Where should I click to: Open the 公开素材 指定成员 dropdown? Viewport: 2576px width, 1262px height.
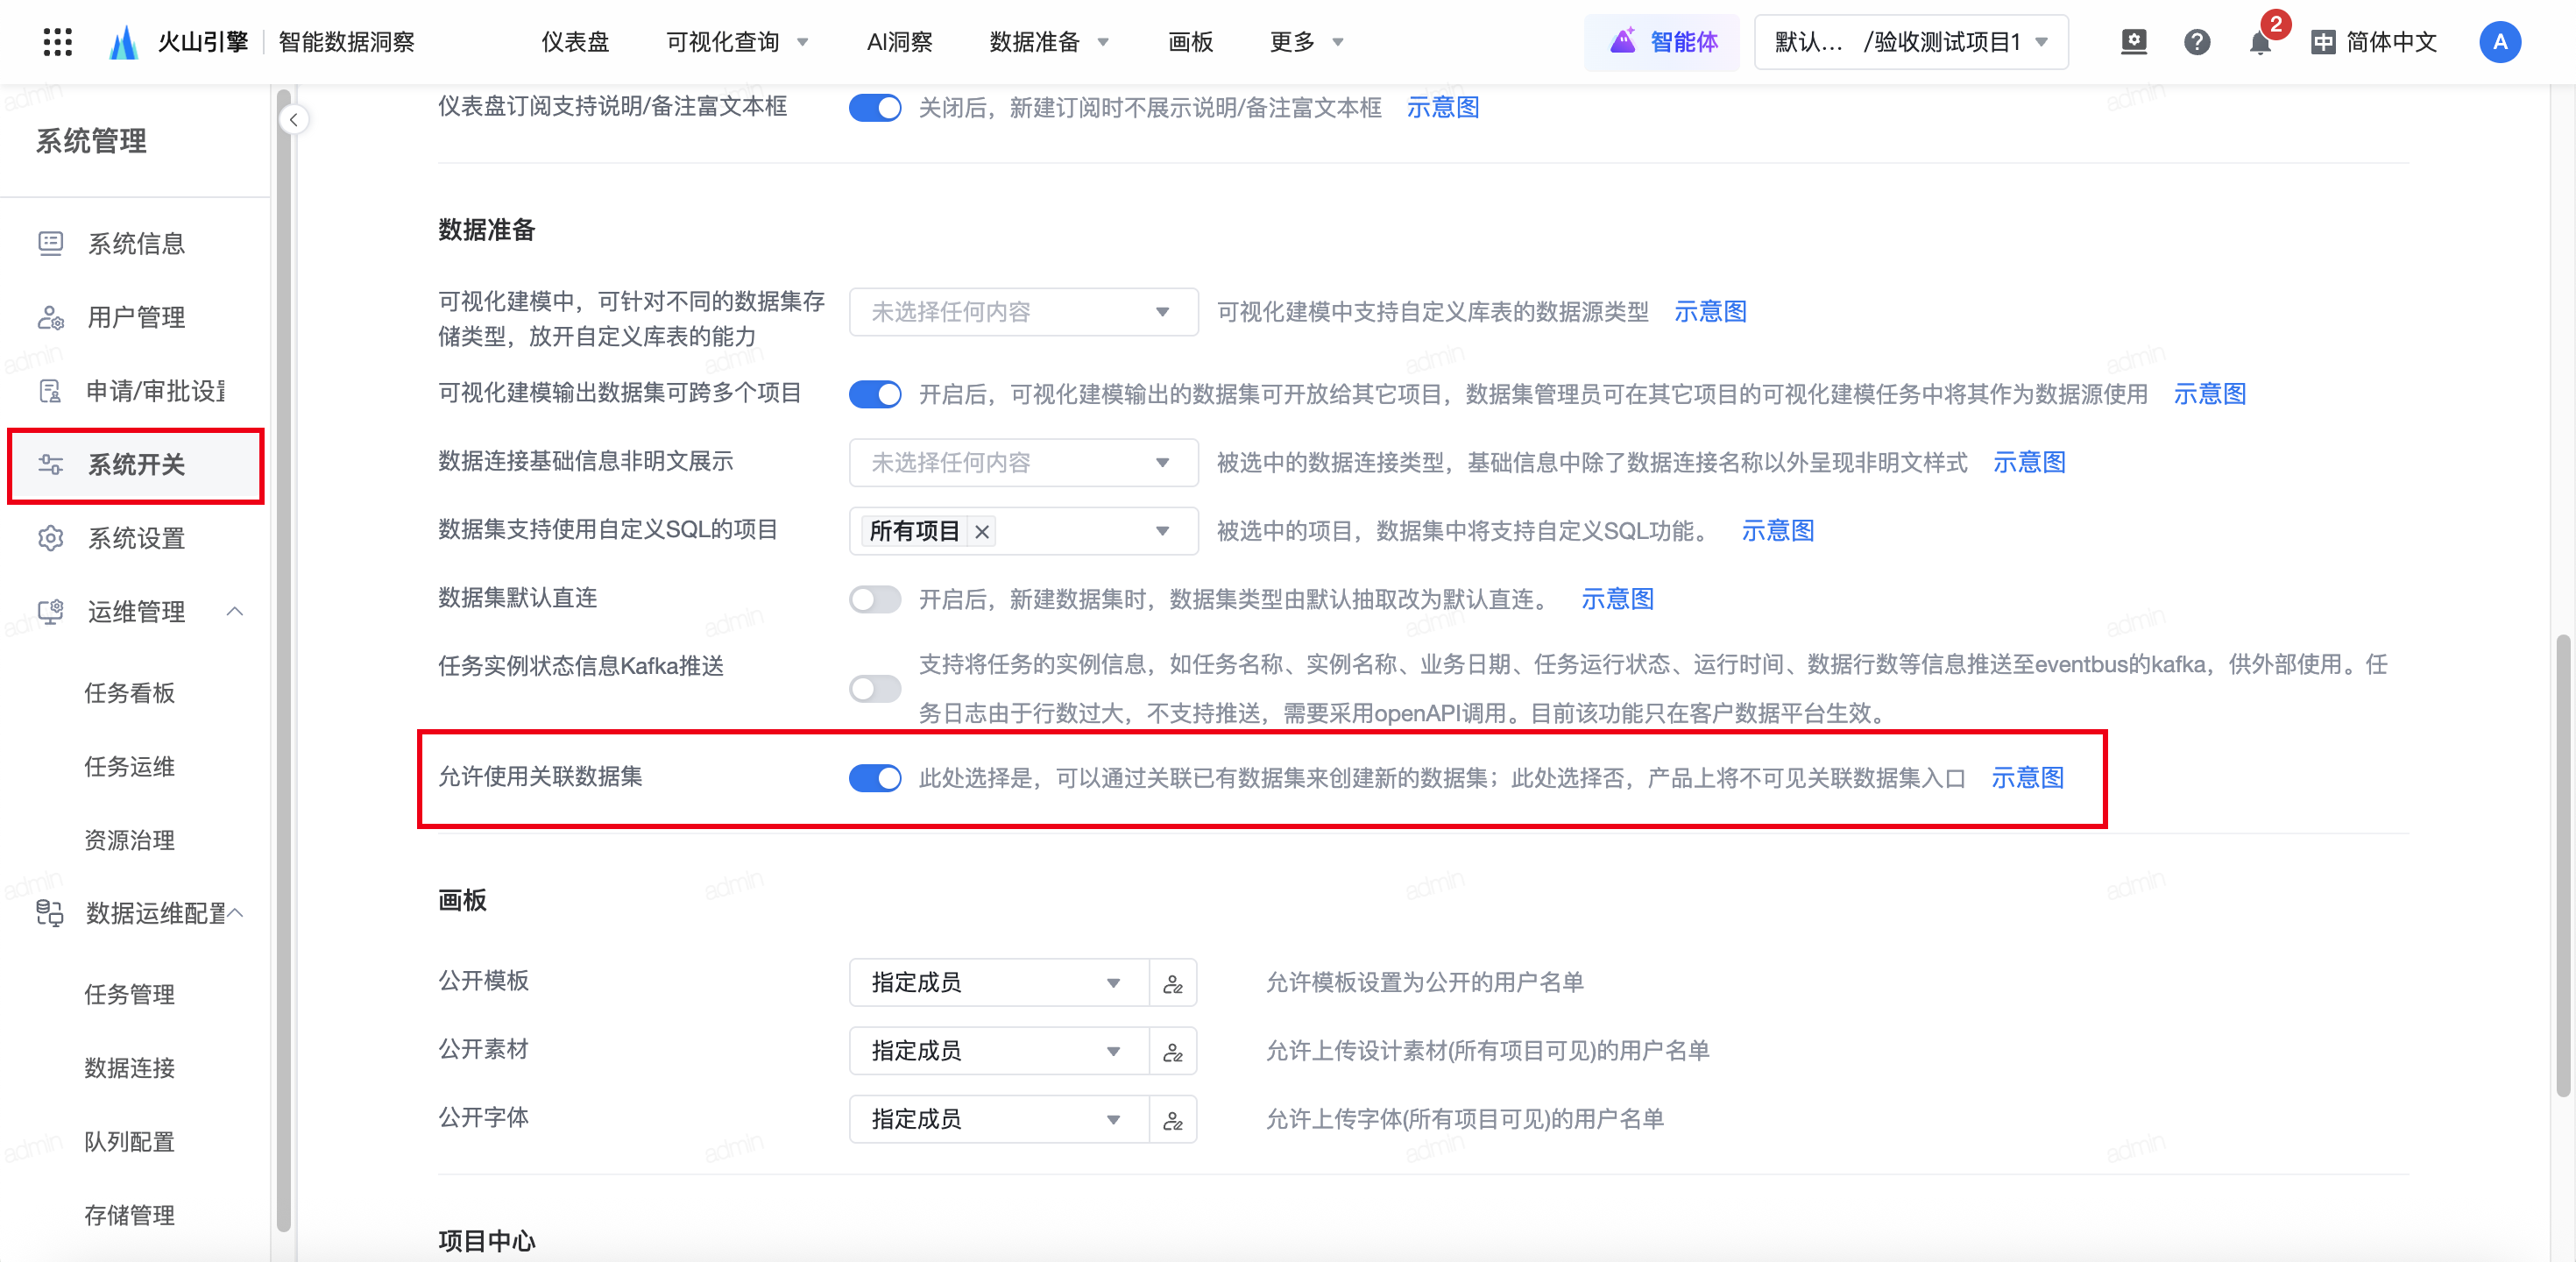coord(997,1052)
